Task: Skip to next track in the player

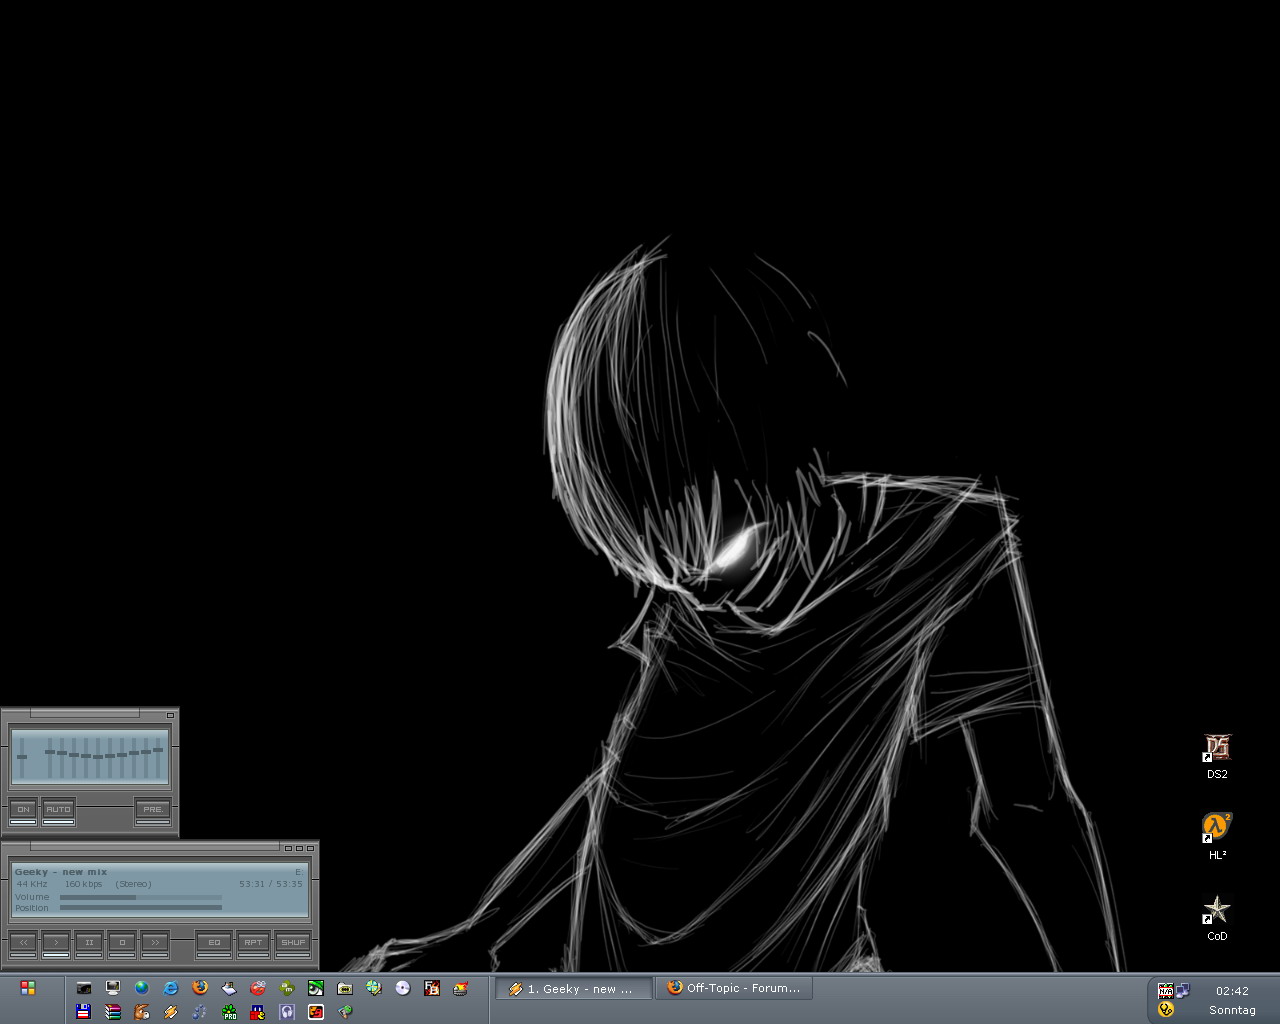Action: [x=155, y=943]
